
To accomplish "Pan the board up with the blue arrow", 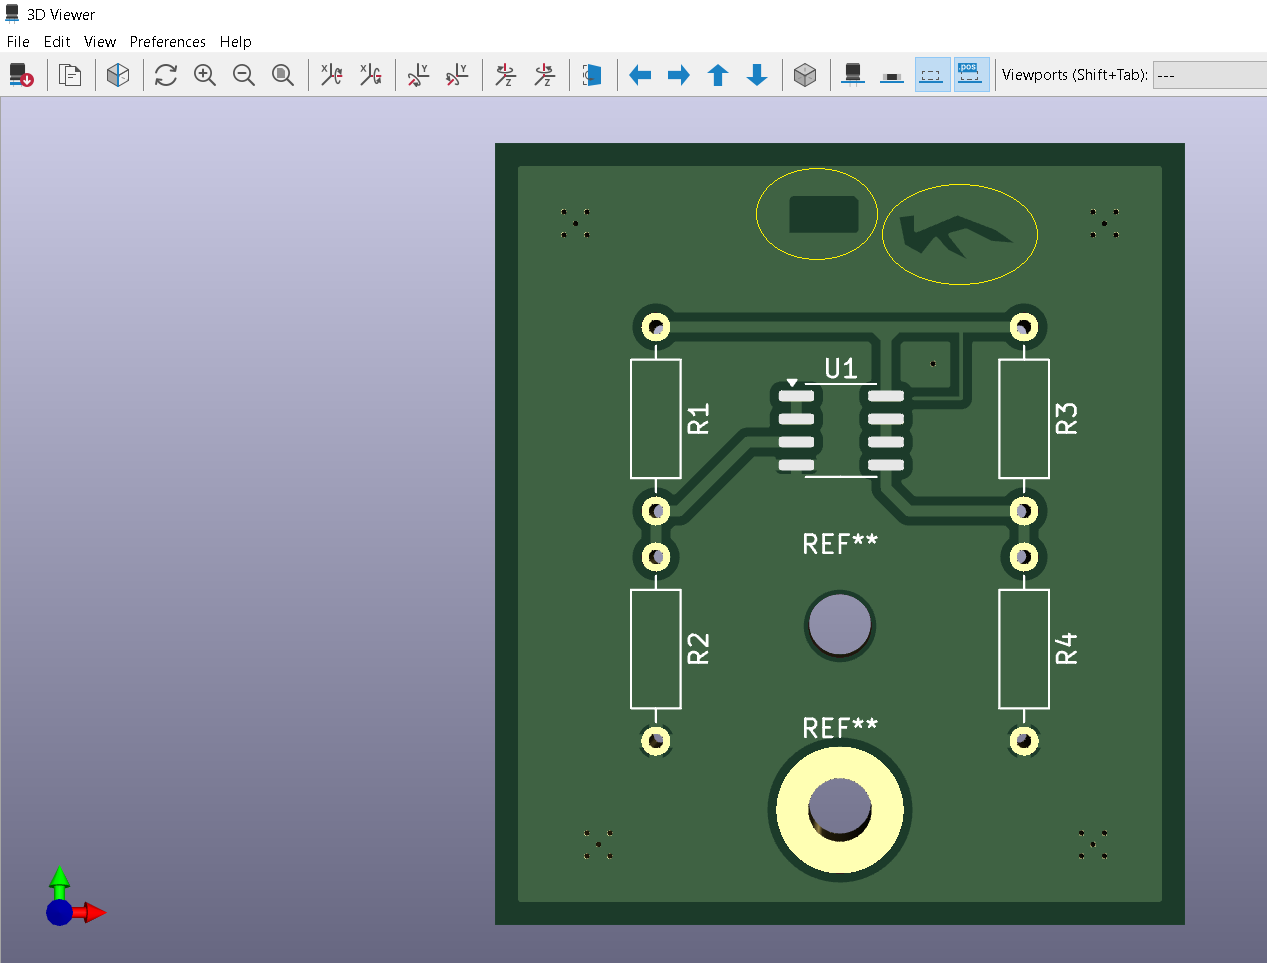I will point(718,75).
